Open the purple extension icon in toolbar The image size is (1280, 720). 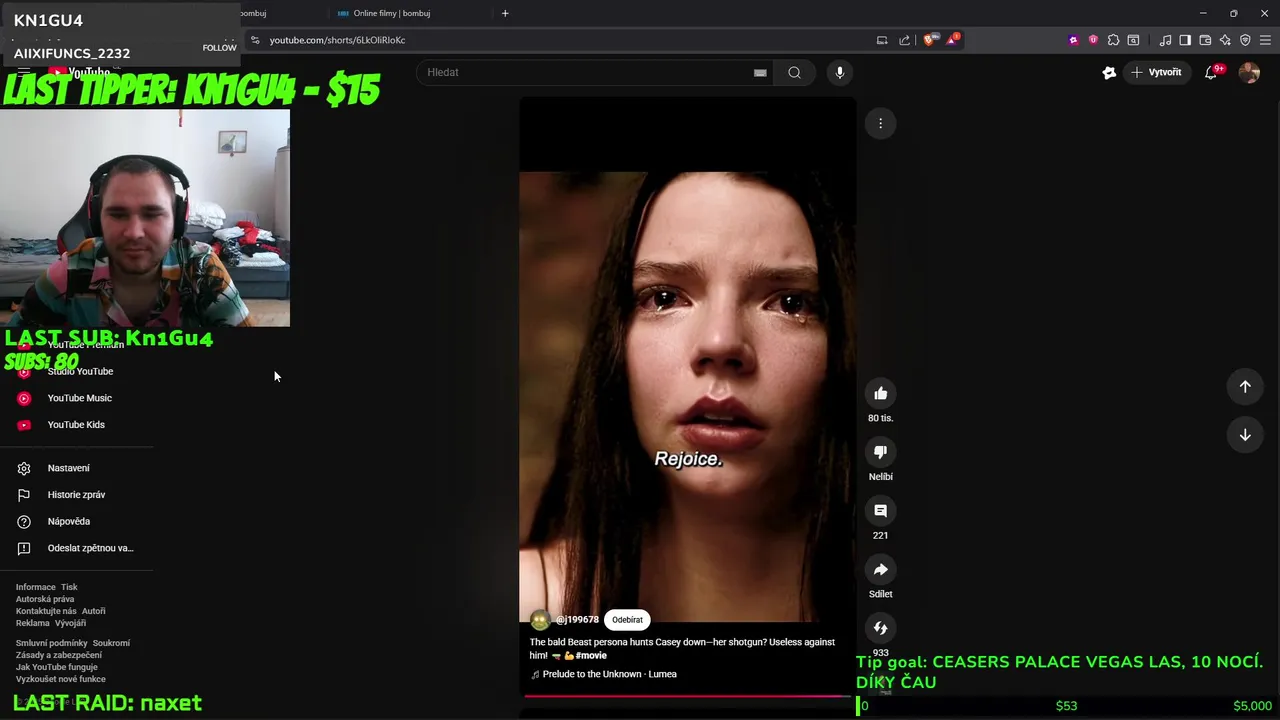coord(1073,40)
